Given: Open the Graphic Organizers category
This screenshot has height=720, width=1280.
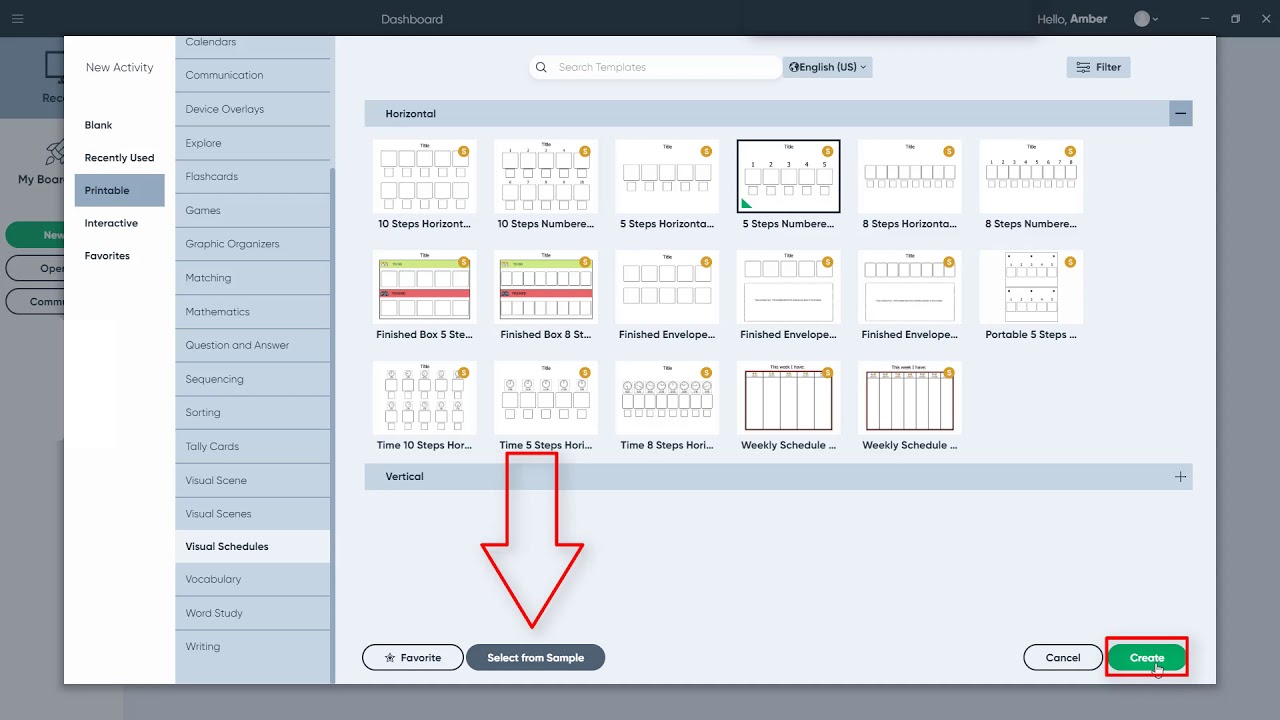Looking at the screenshot, I should (252, 244).
